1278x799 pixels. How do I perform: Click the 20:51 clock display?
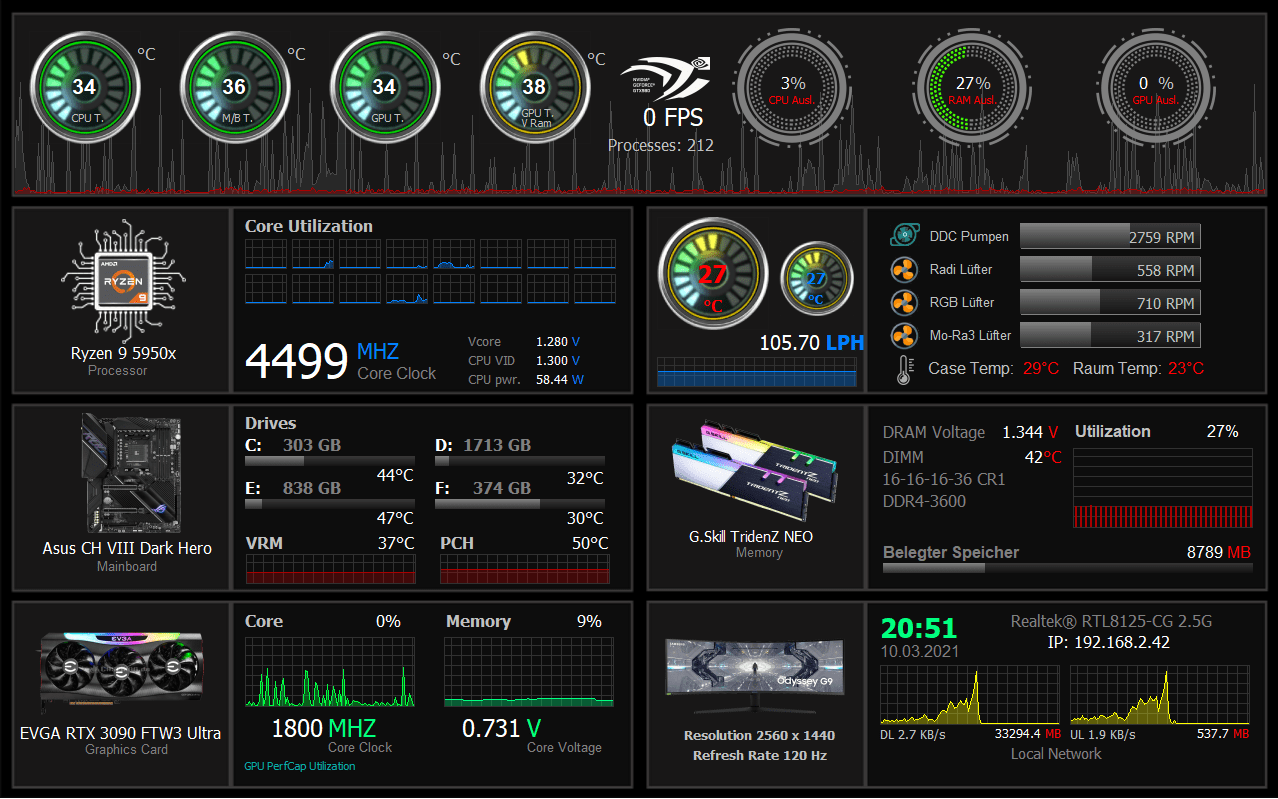pos(919,628)
